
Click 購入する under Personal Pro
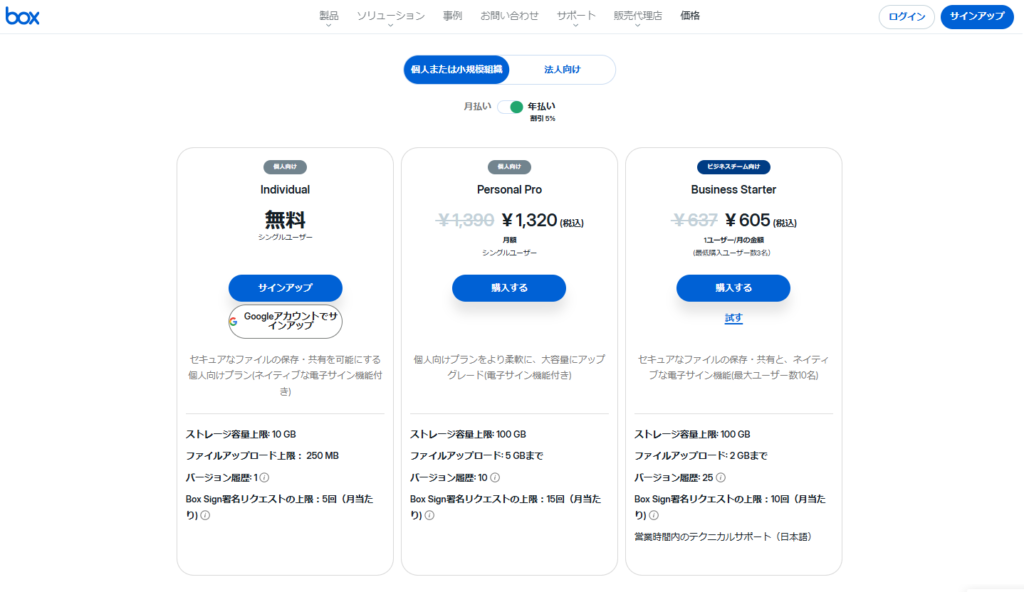pyautogui.click(x=509, y=288)
